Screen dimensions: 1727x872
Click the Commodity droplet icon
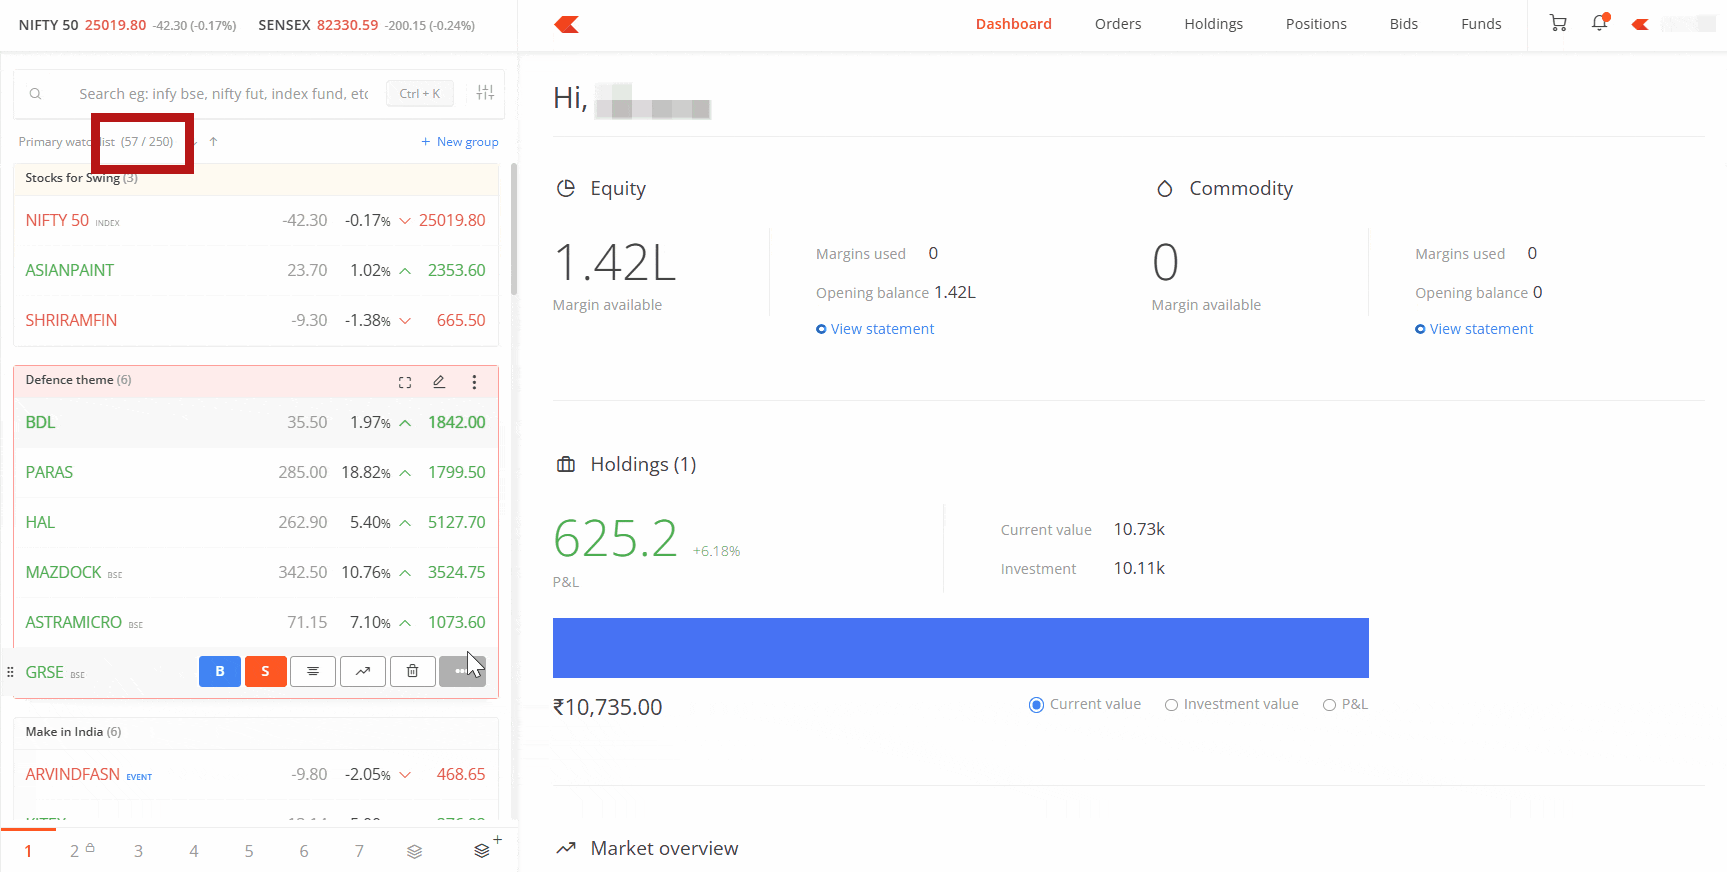pos(1165,188)
